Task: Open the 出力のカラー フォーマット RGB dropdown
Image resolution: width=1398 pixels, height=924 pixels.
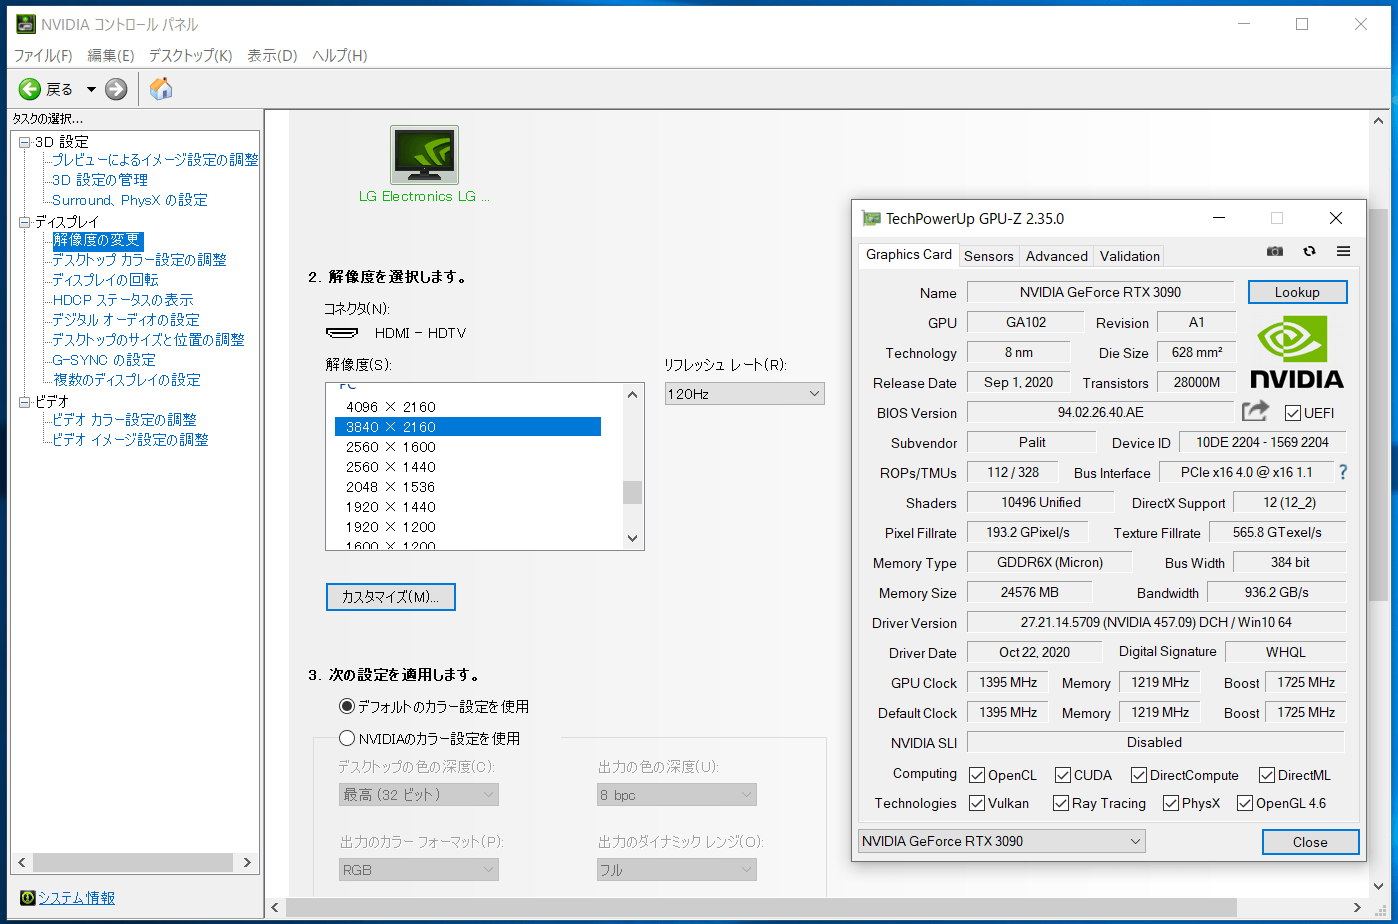Action: 419,870
